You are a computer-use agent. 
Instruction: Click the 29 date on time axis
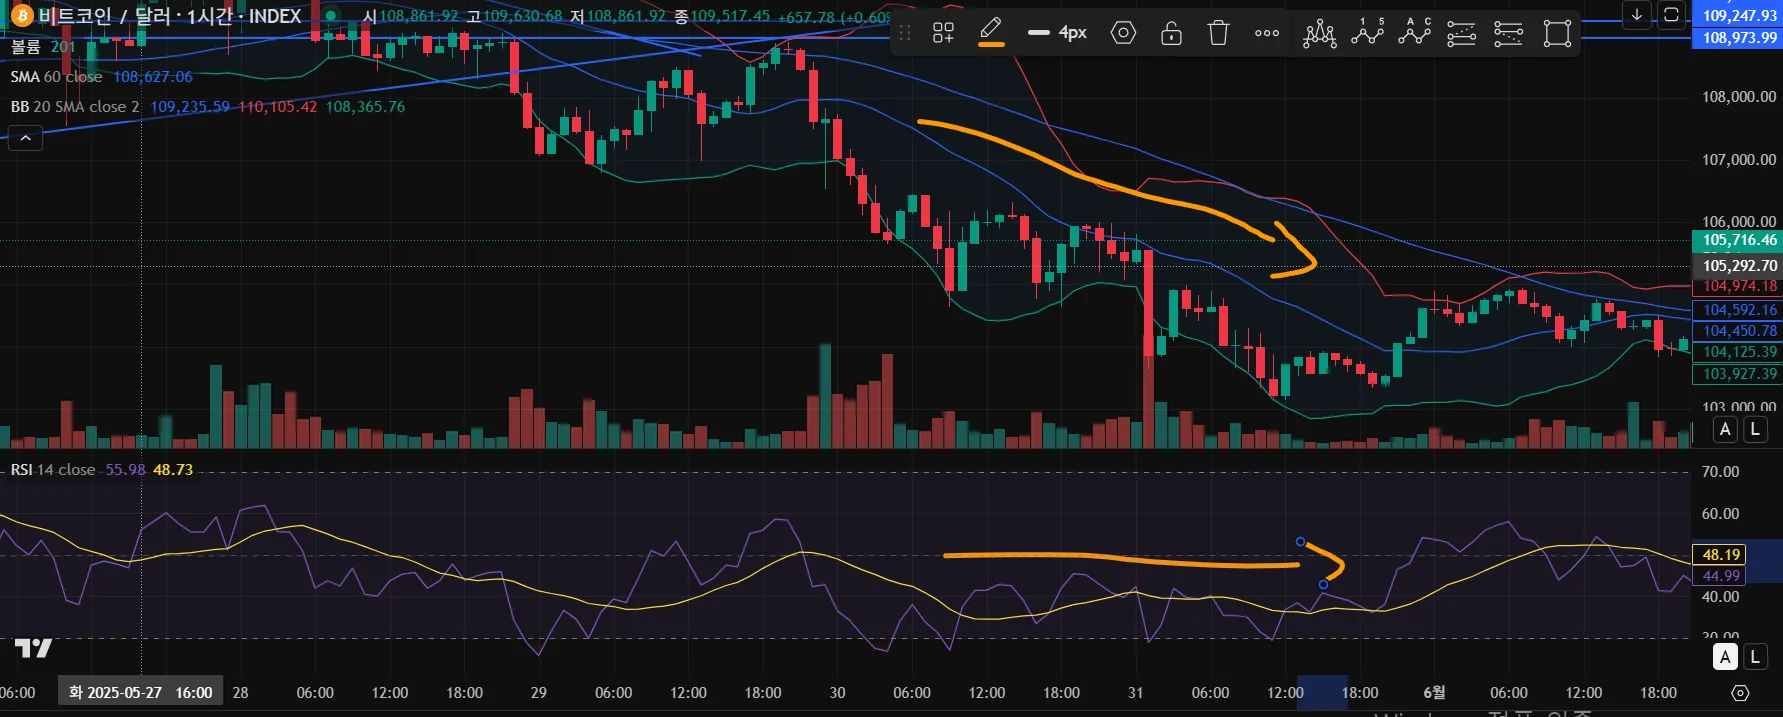pyautogui.click(x=538, y=692)
